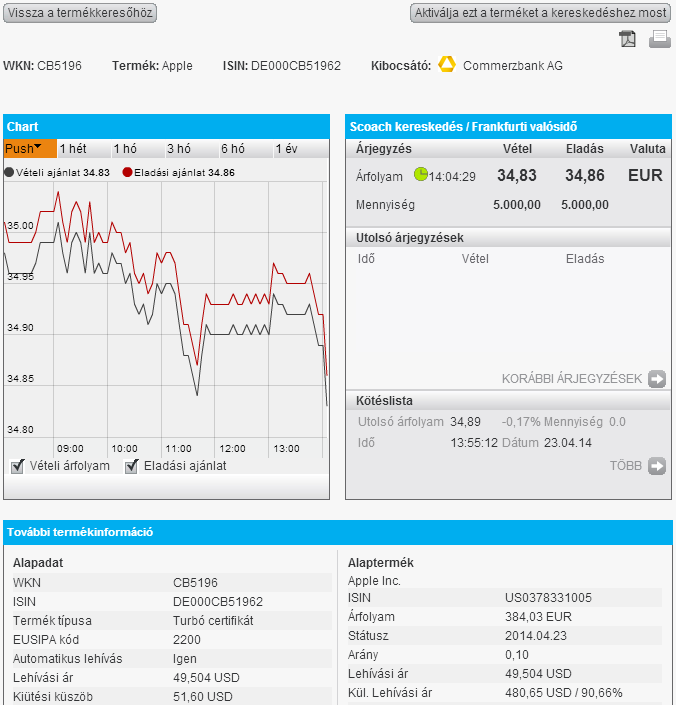Viewport: 676px width, 705px height.
Task: Click the Alaptermék section heading
Action: [x=381, y=563]
